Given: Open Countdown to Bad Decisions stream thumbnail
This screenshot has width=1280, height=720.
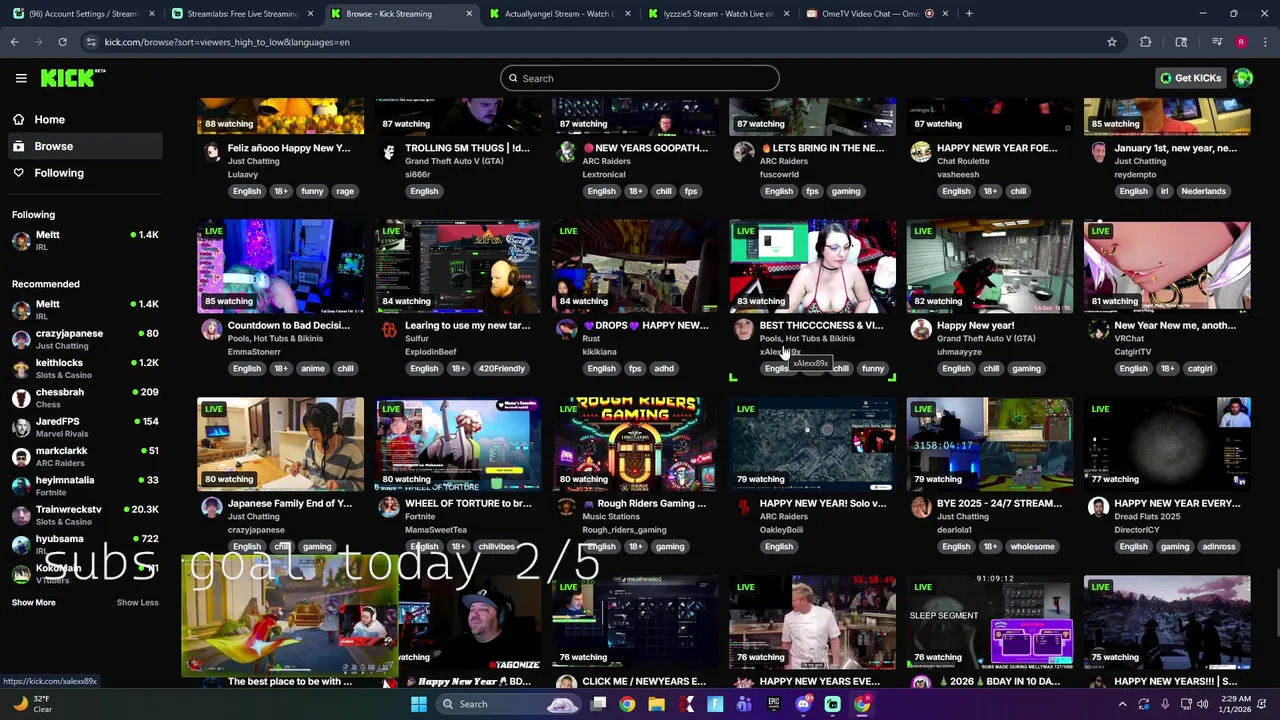Looking at the screenshot, I should click(280, 266).
